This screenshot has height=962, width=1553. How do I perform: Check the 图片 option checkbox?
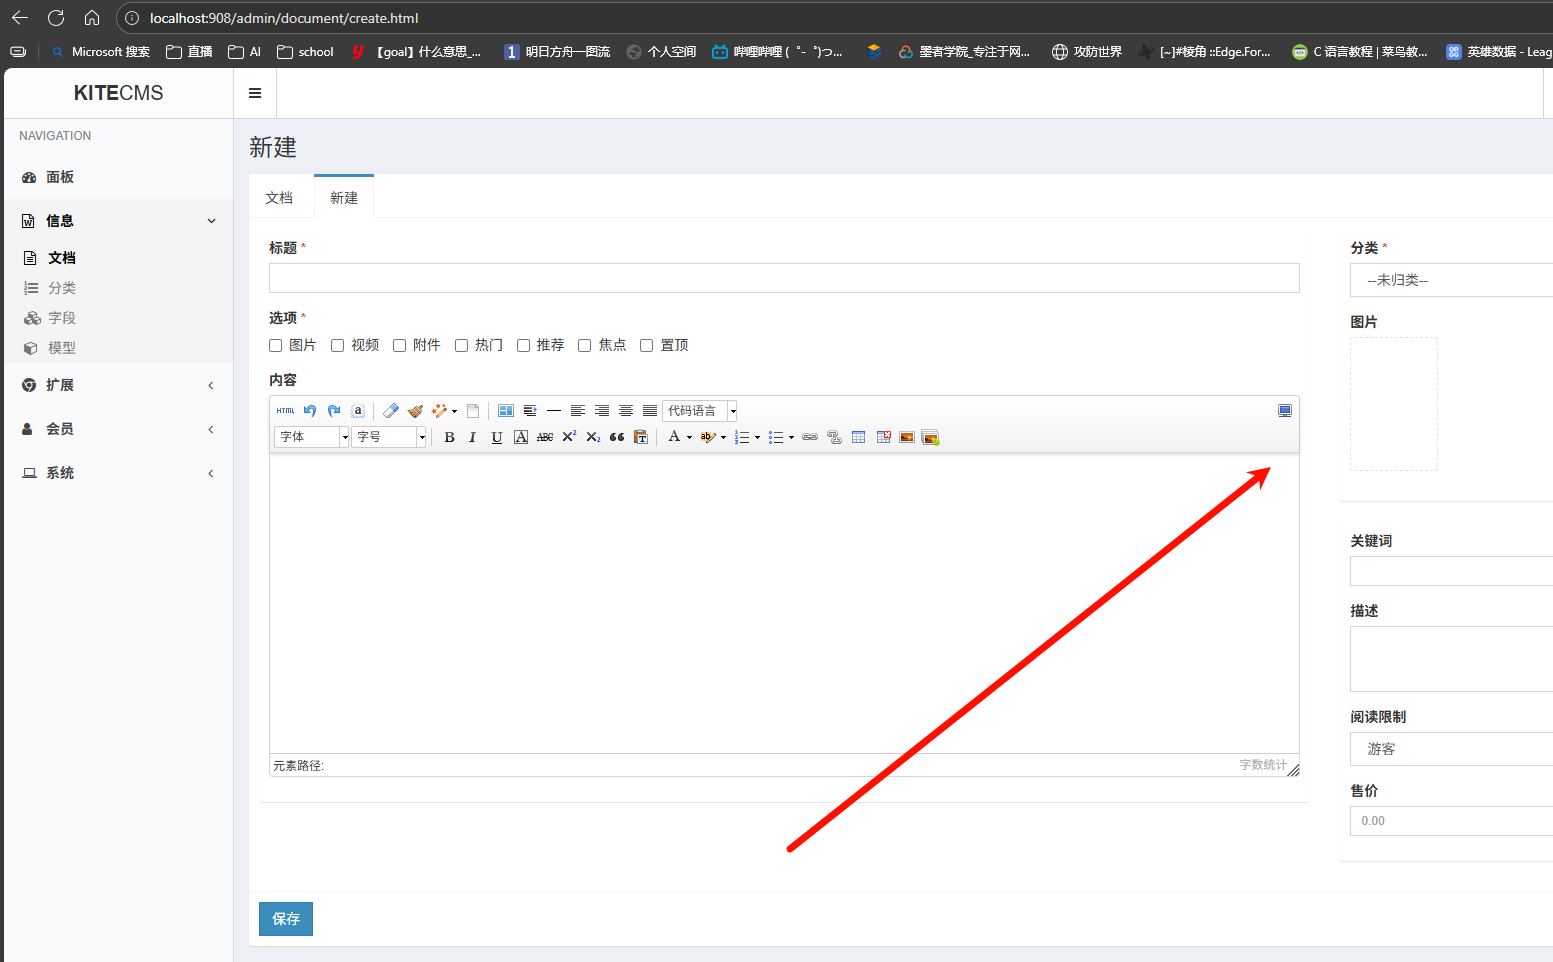click(x=276, y=346)
